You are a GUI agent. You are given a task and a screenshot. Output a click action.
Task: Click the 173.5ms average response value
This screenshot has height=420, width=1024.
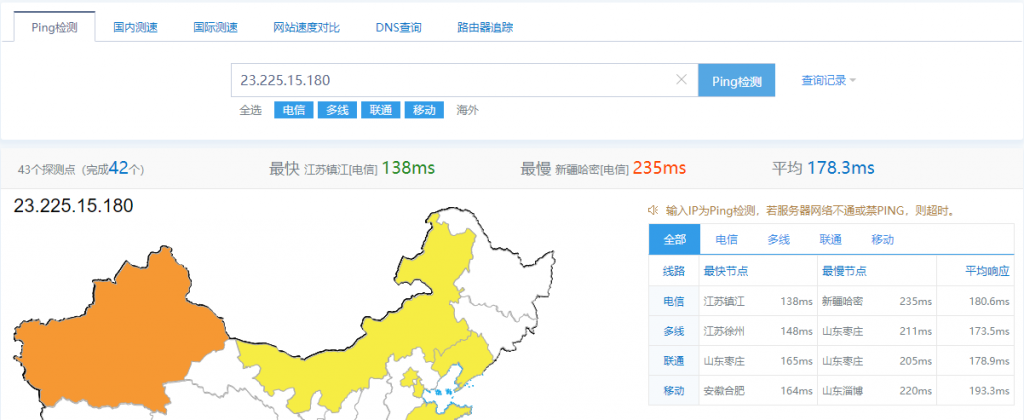pos(989,331)
